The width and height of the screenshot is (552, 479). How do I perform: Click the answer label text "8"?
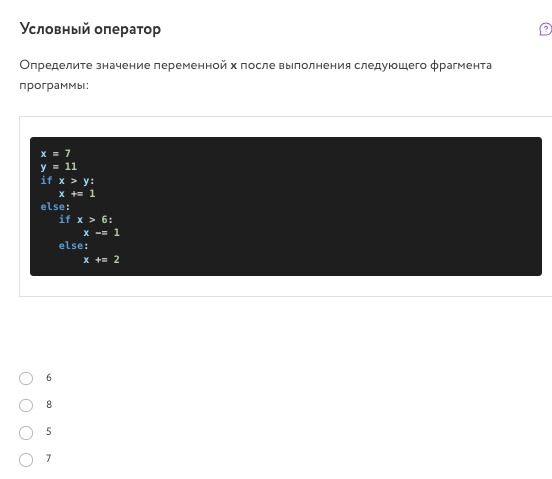(49, 404)
